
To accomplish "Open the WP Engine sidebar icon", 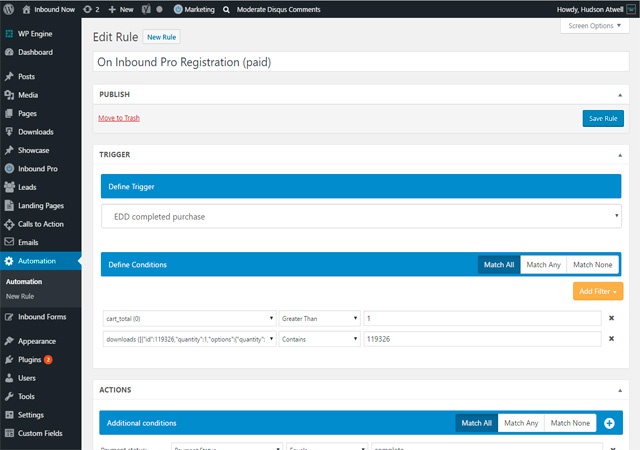I will [9, 34].
